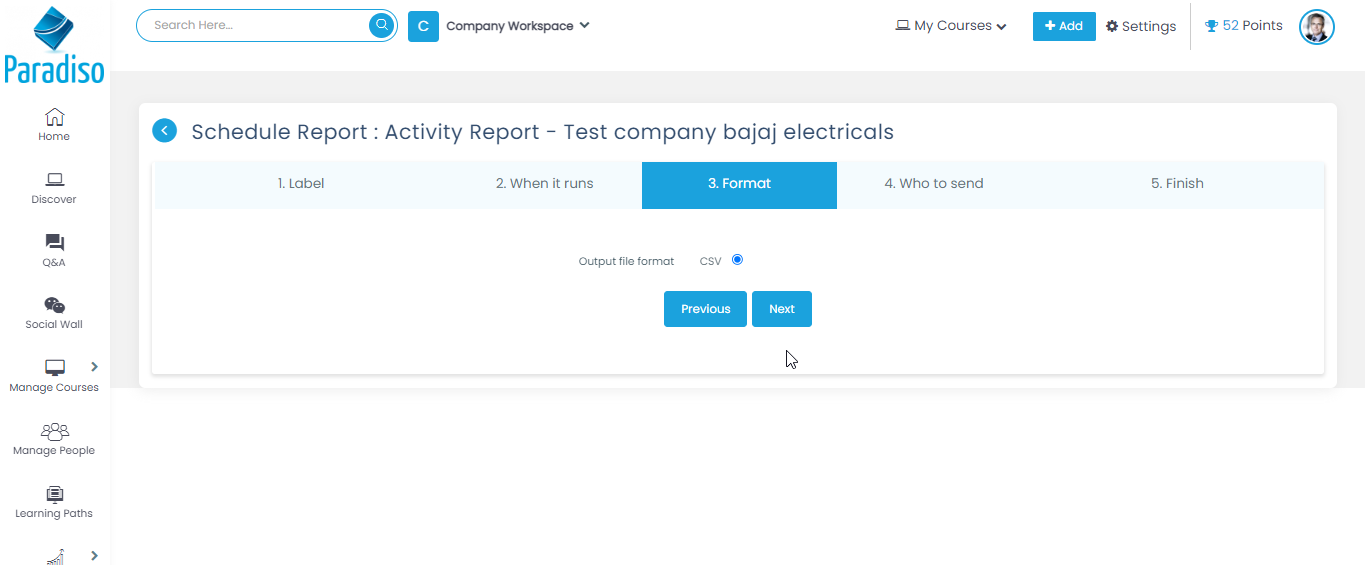
Task: Open the user profile avatar
Action: click(x=1316, y=27)
